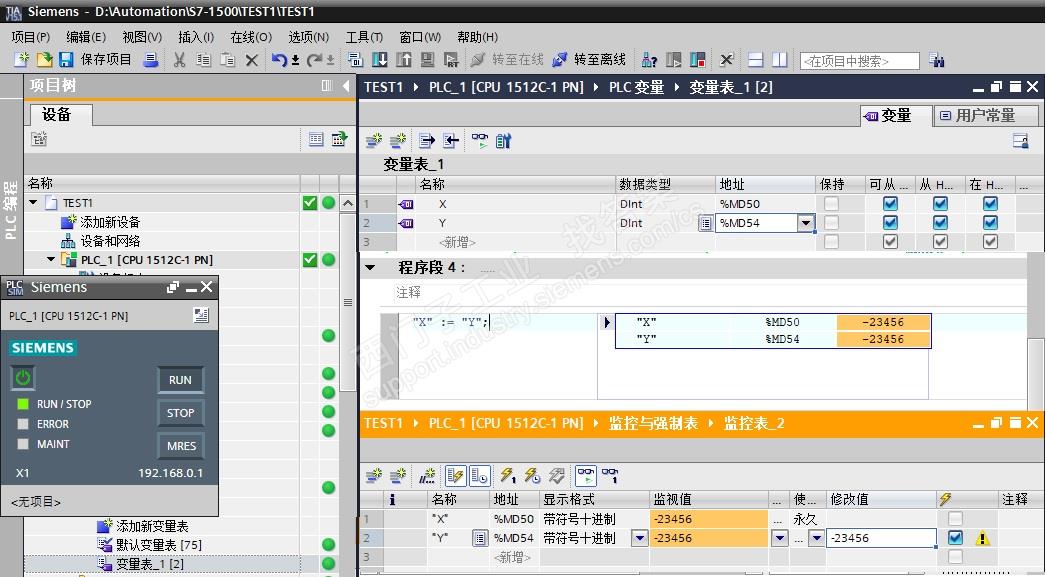The image size is (1046, 577).
Task: Click the expand arrow beside X monitoring values
Action: (x=606, y=322)
